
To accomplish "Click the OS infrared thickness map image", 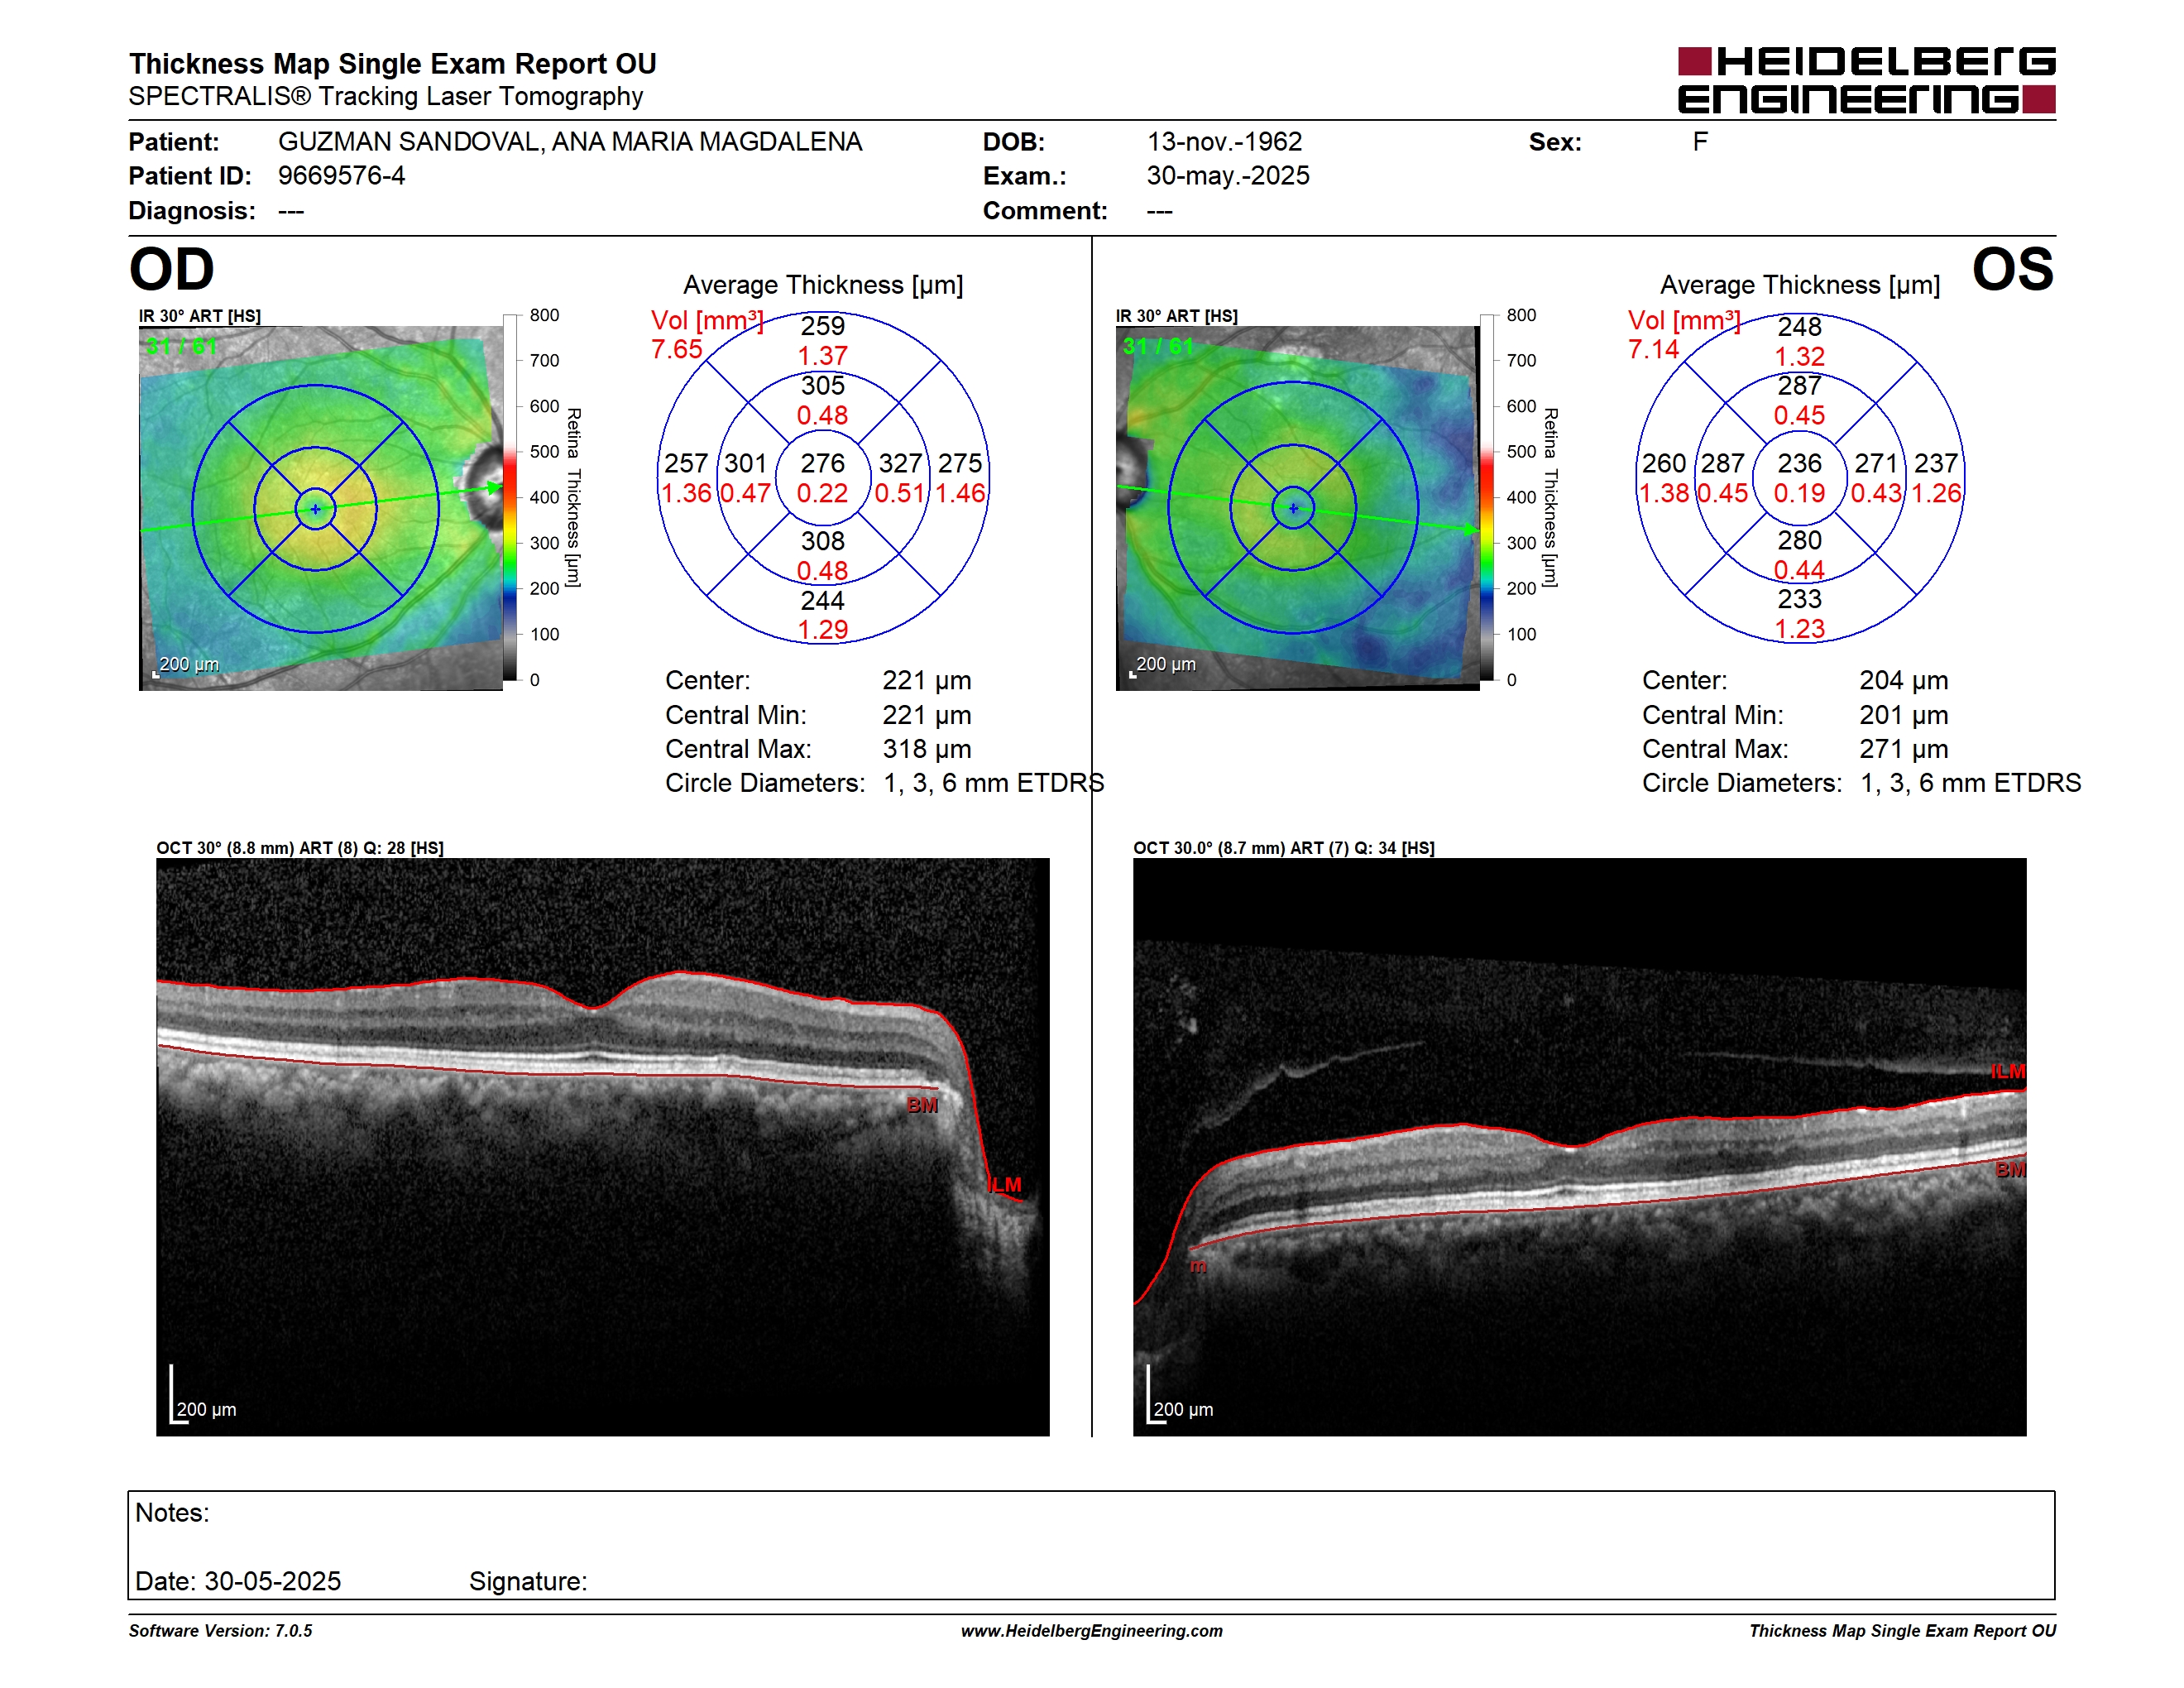I will [1297, 508].
